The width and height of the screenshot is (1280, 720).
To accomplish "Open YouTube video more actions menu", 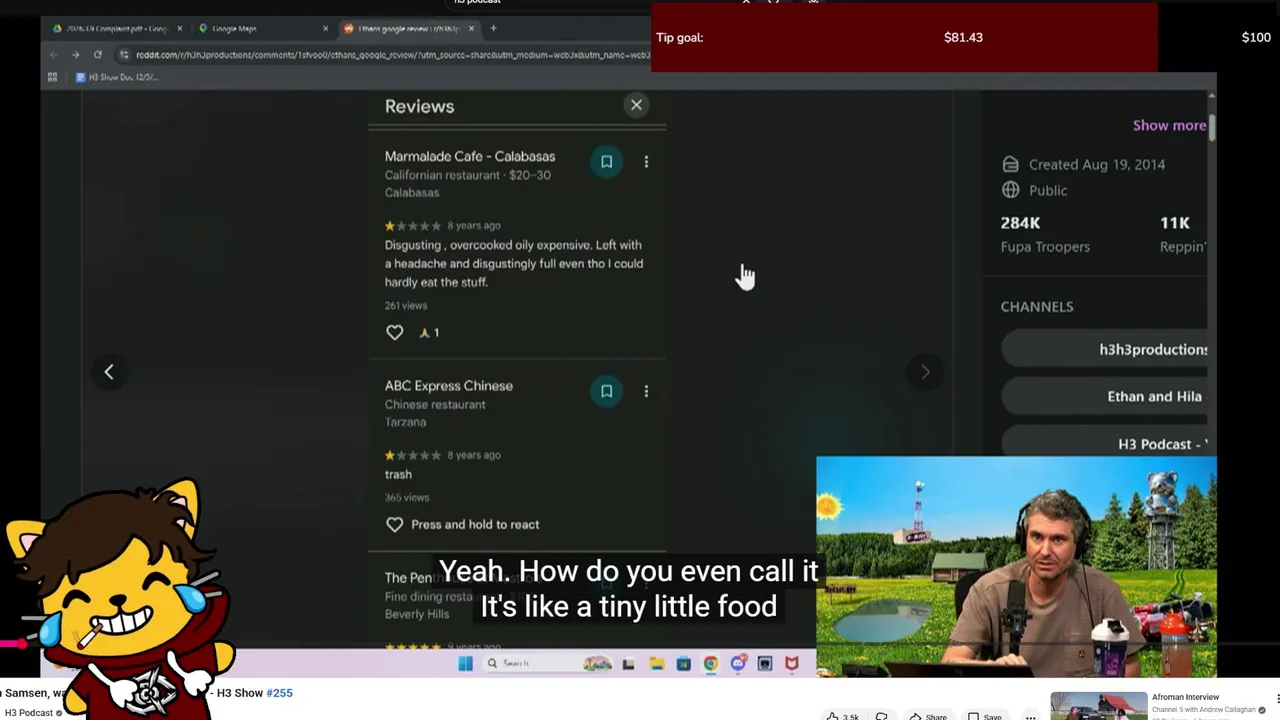I will [x=1030, y=716].
